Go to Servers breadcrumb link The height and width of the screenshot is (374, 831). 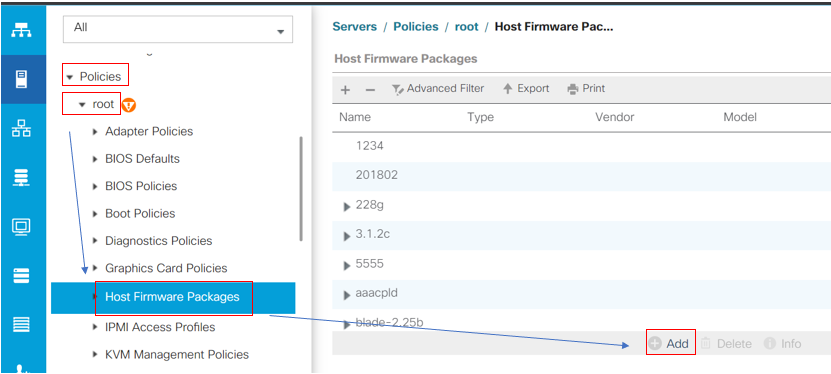point(355,26)
